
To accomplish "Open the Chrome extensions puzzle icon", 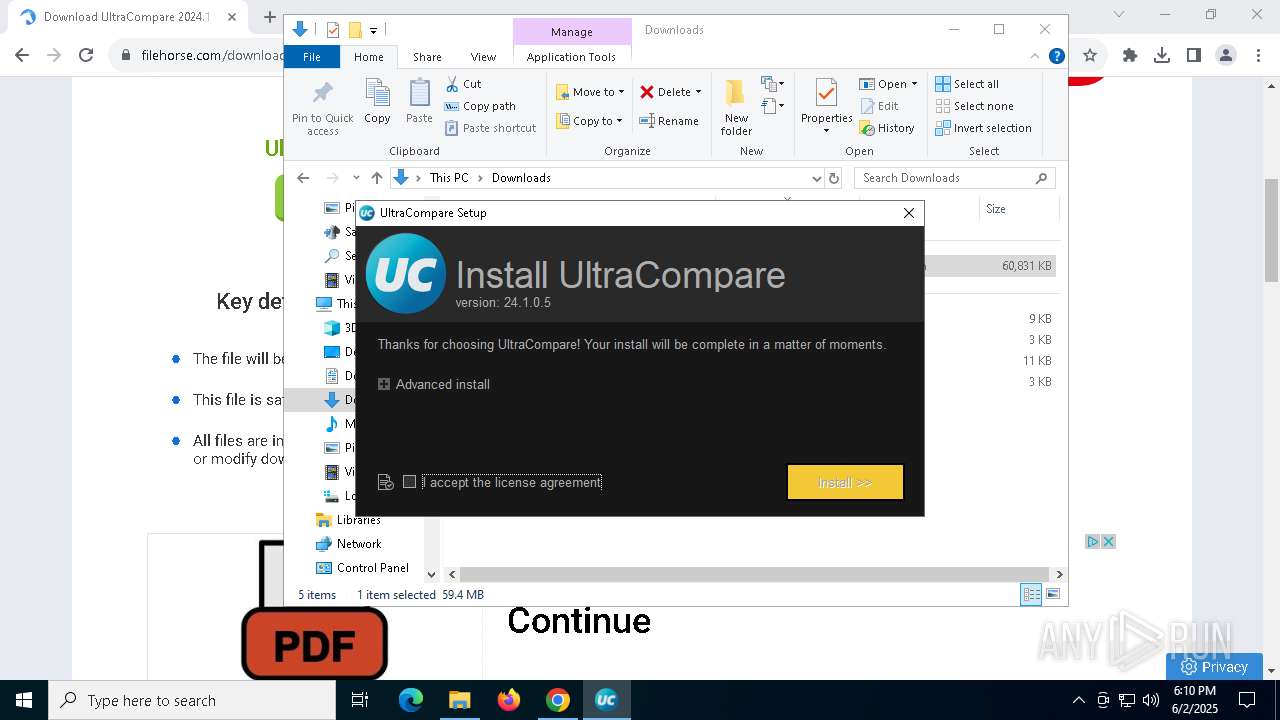I will click(x=1130, y=56).
